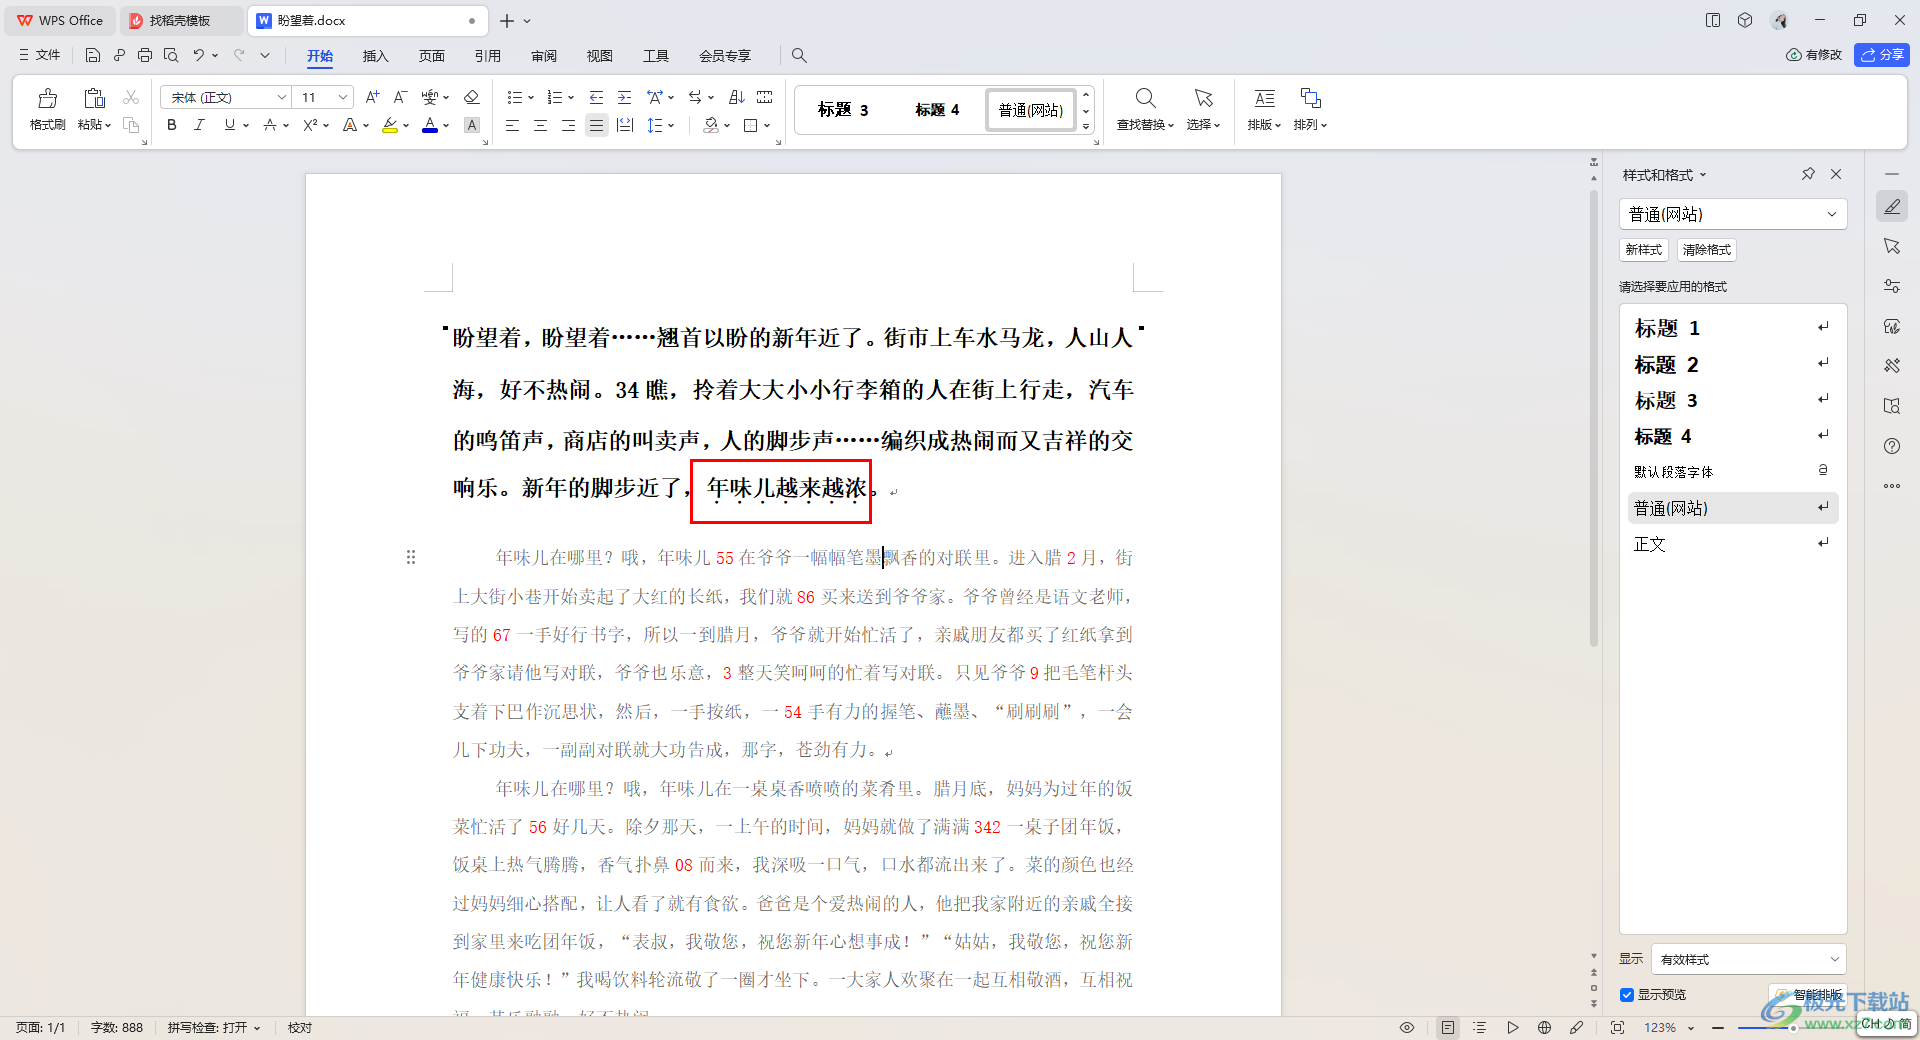Viewport: 1920px width, 1040px height.
Task: Open the 显示 有效样式 dropdown
Action: tap(1749, 959)
